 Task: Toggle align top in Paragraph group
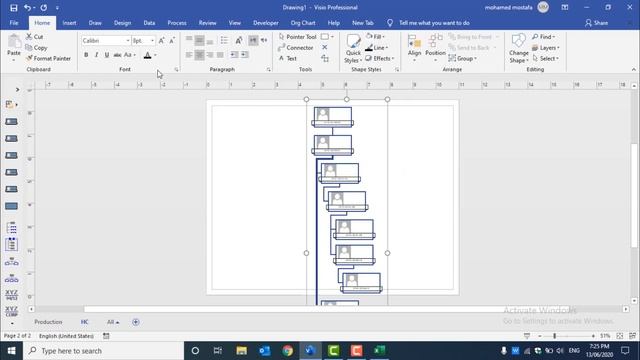pos(189,40)
